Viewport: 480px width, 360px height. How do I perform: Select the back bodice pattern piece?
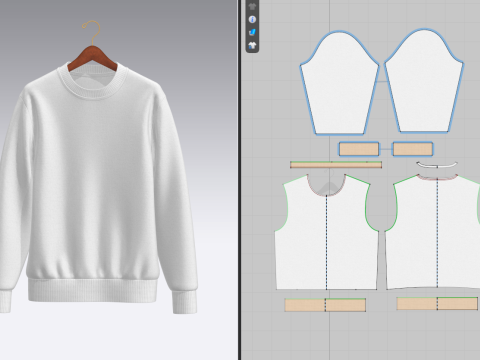click(x=433, y=232)
